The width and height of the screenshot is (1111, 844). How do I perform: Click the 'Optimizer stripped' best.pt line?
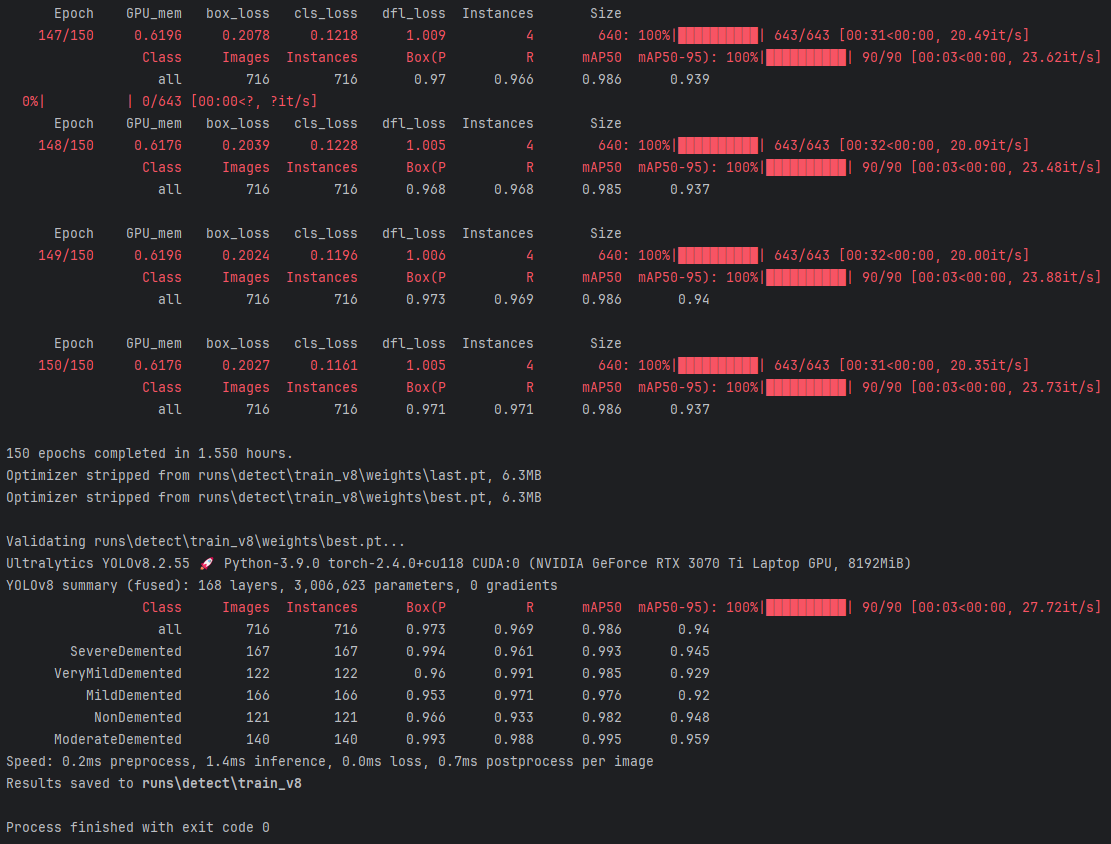point(273,497)
